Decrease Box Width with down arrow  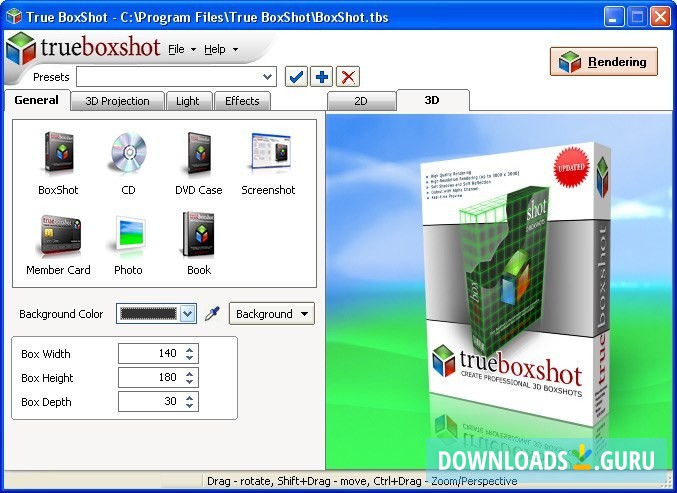(x=190, y=358)
